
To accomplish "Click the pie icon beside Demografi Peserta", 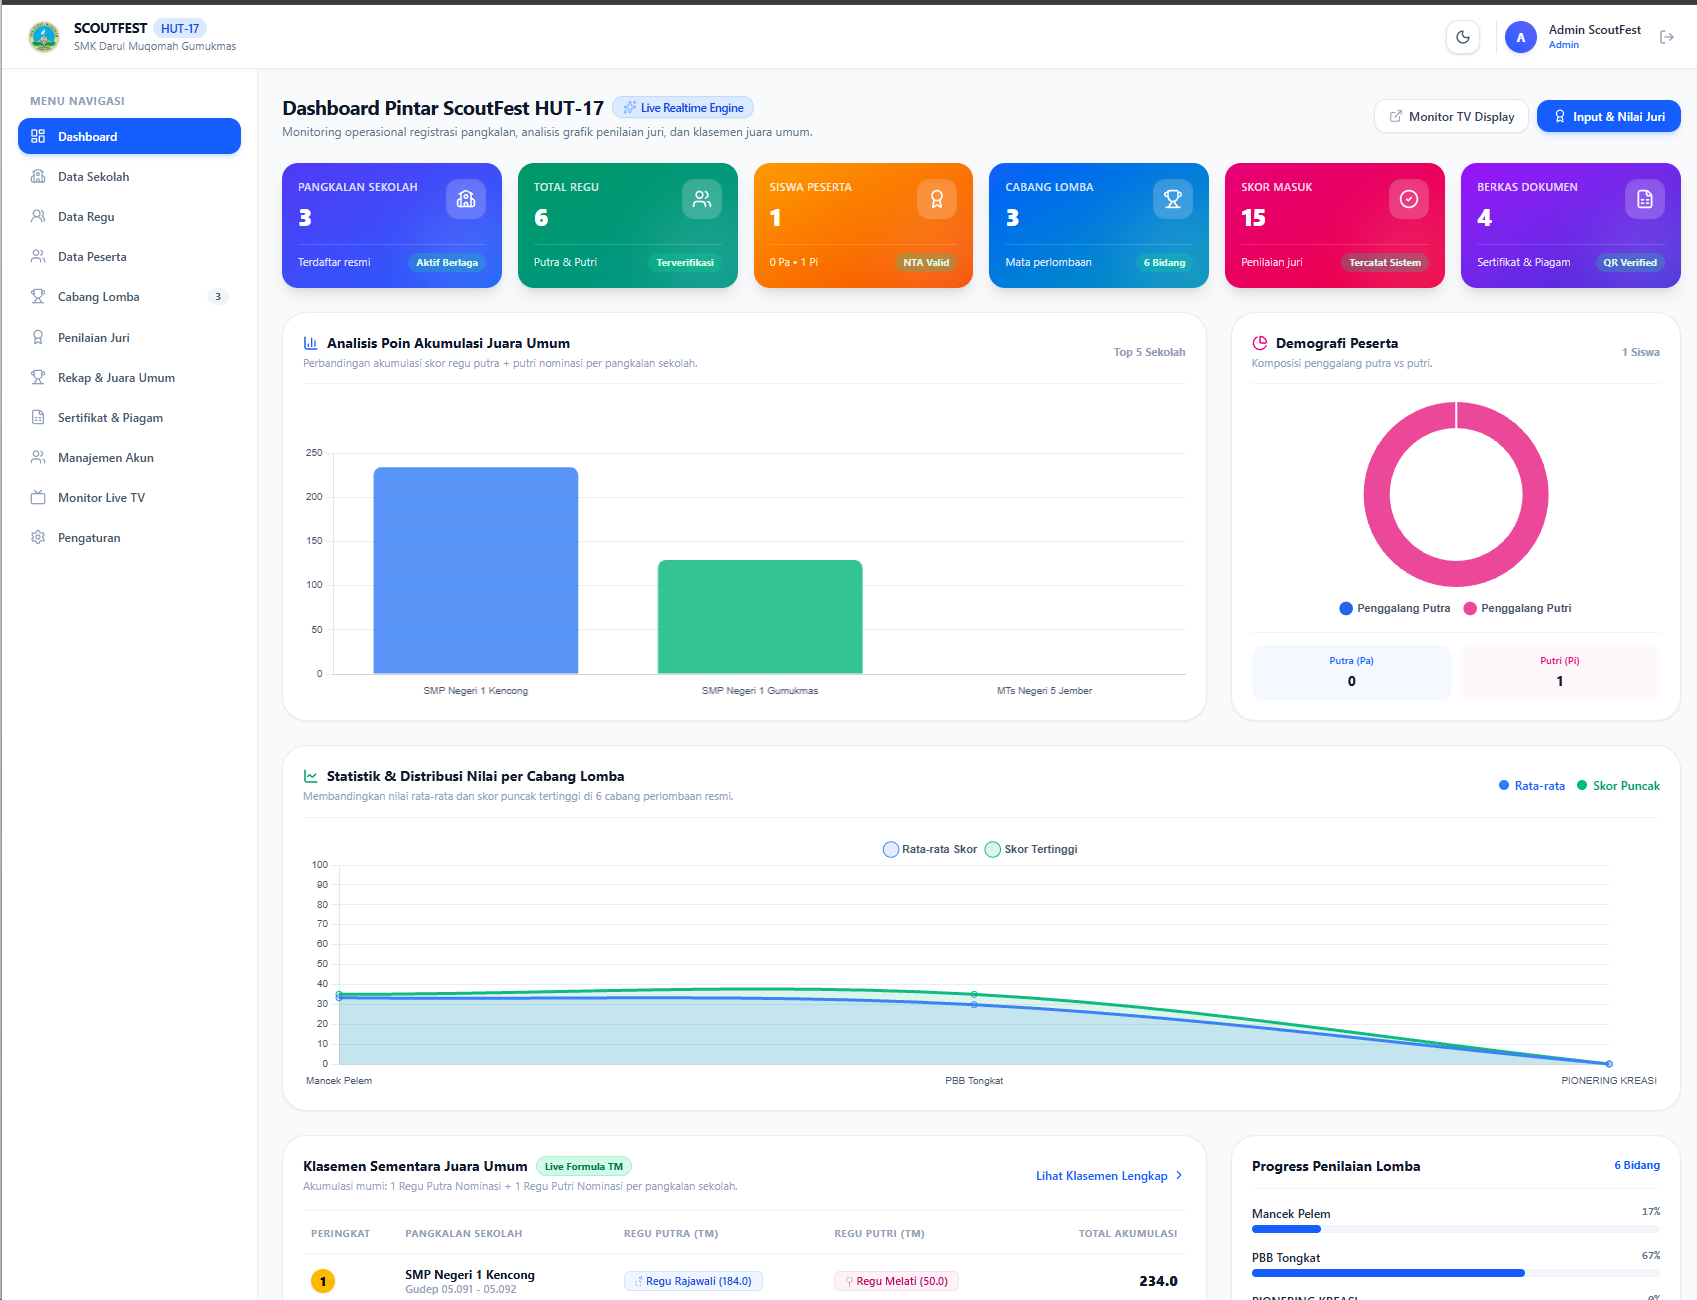I will 1260,343.
